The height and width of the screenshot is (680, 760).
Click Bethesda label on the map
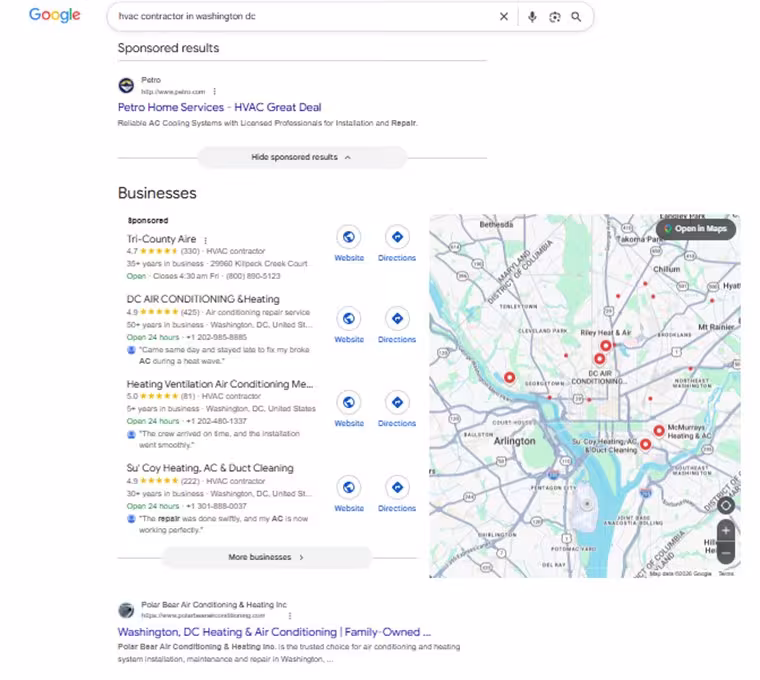pyautogui.click(x=496, y=224)
